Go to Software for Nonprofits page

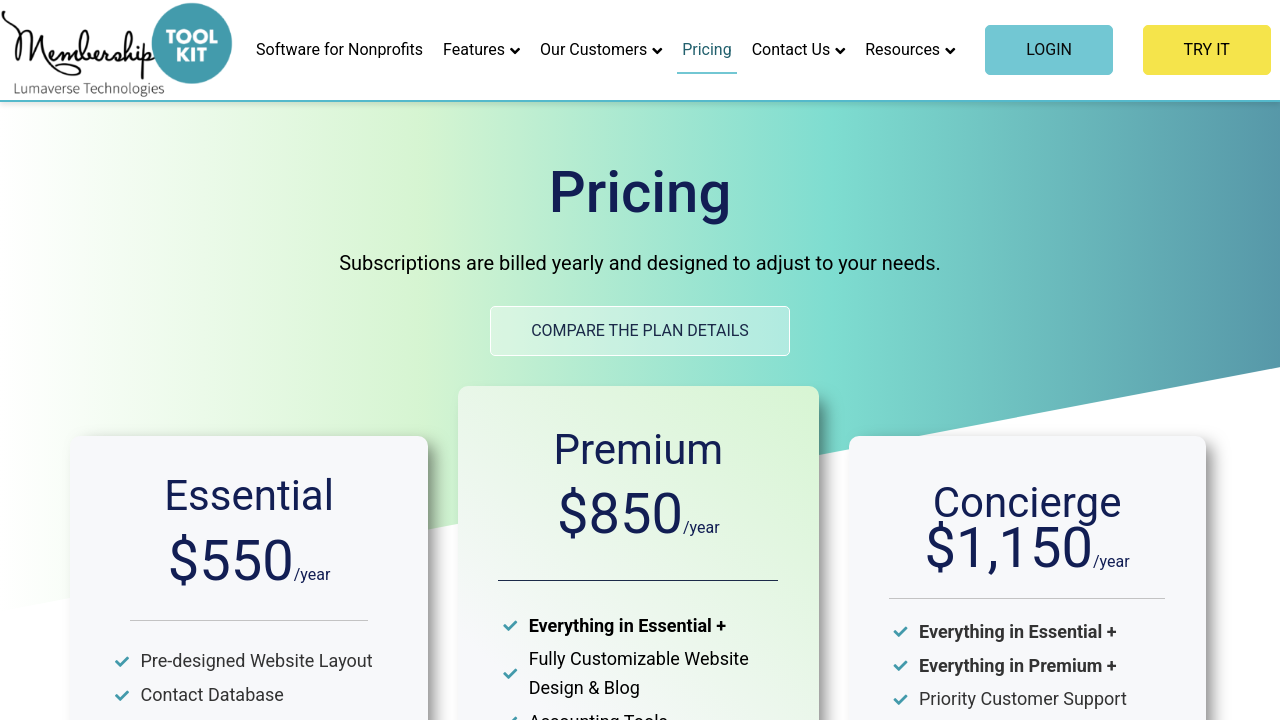point(339,50)
